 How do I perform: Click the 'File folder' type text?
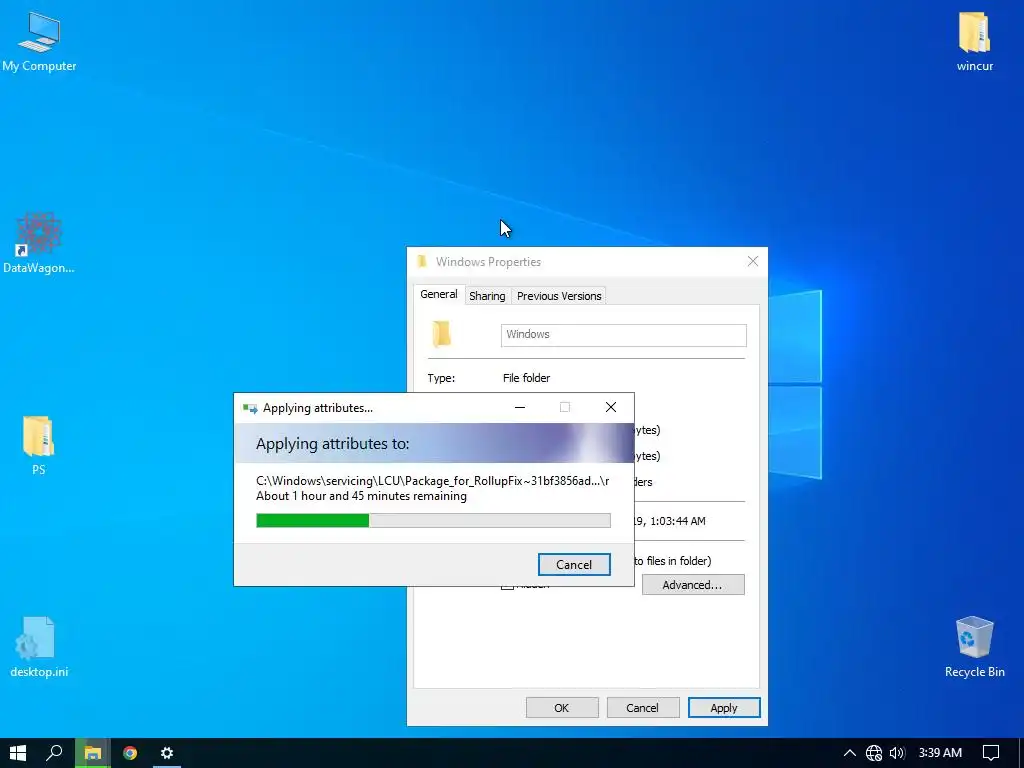(526, 378)
